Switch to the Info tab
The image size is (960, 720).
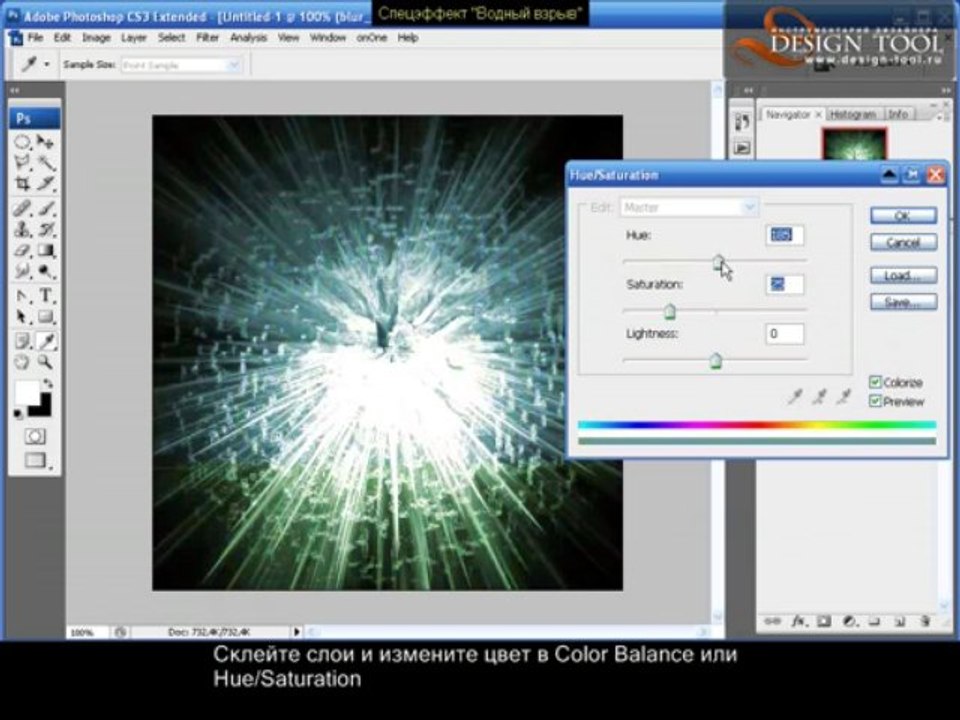tap(898, 114)
